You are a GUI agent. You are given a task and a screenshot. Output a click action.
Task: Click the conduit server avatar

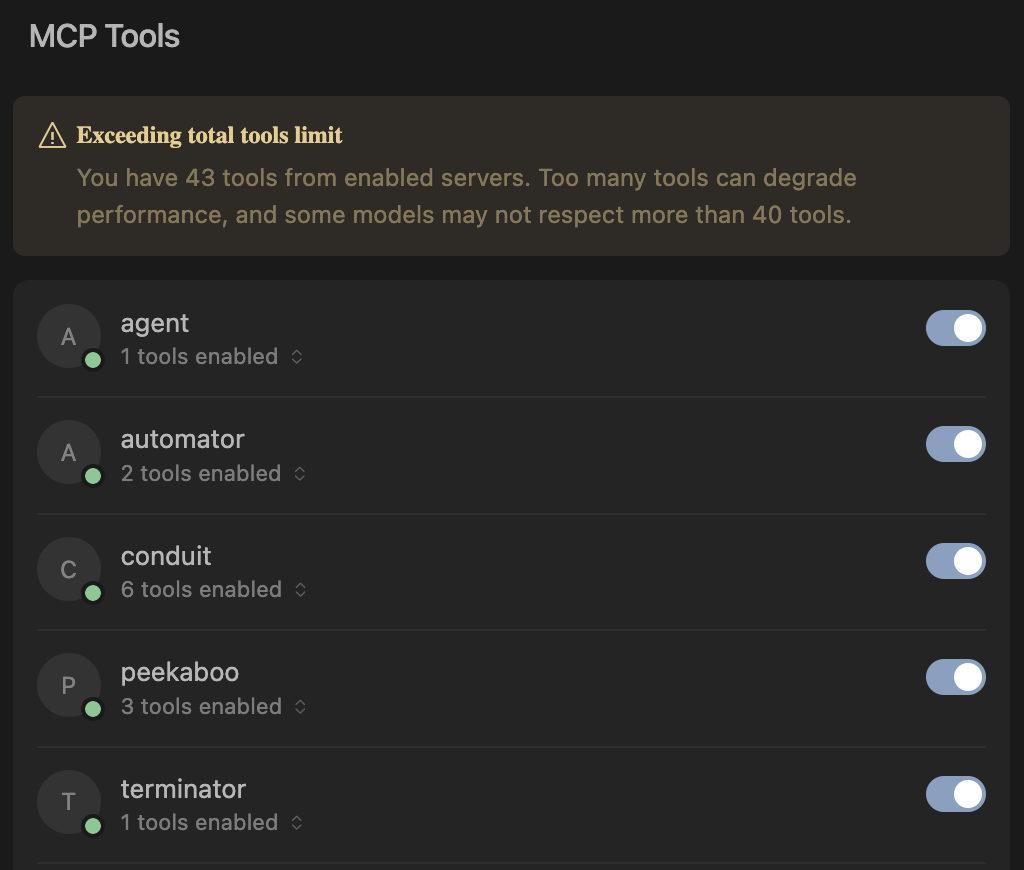(68, 569)
